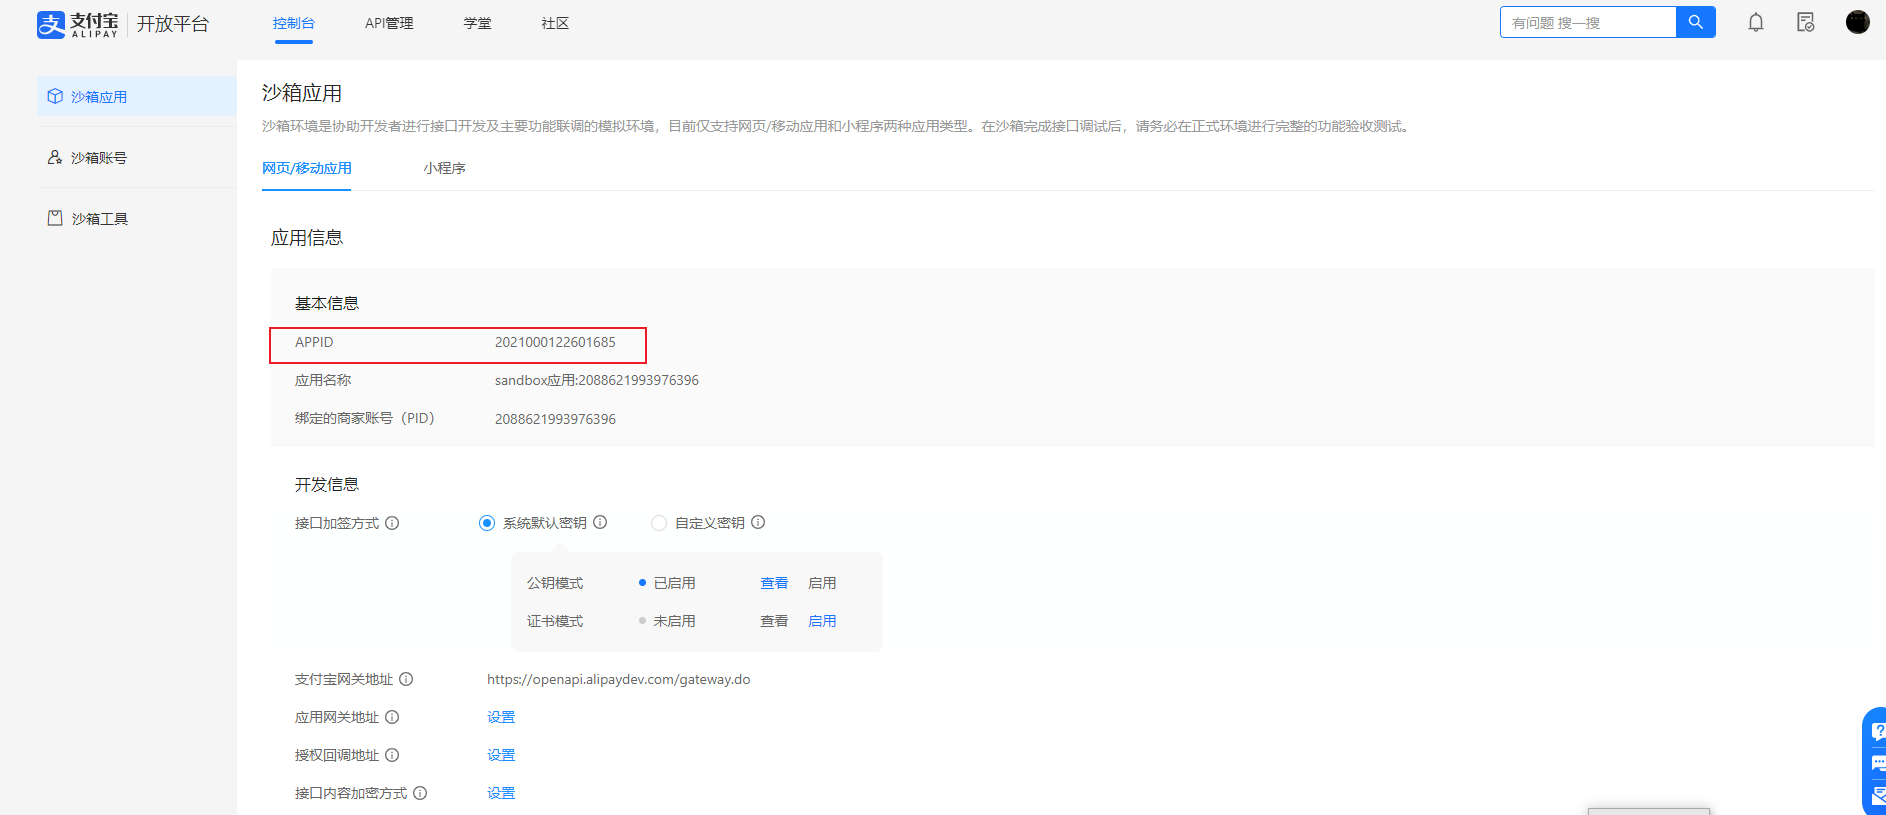Open API管理 top navigation item
The image size is (1886, 815).
tap(389, 23)
